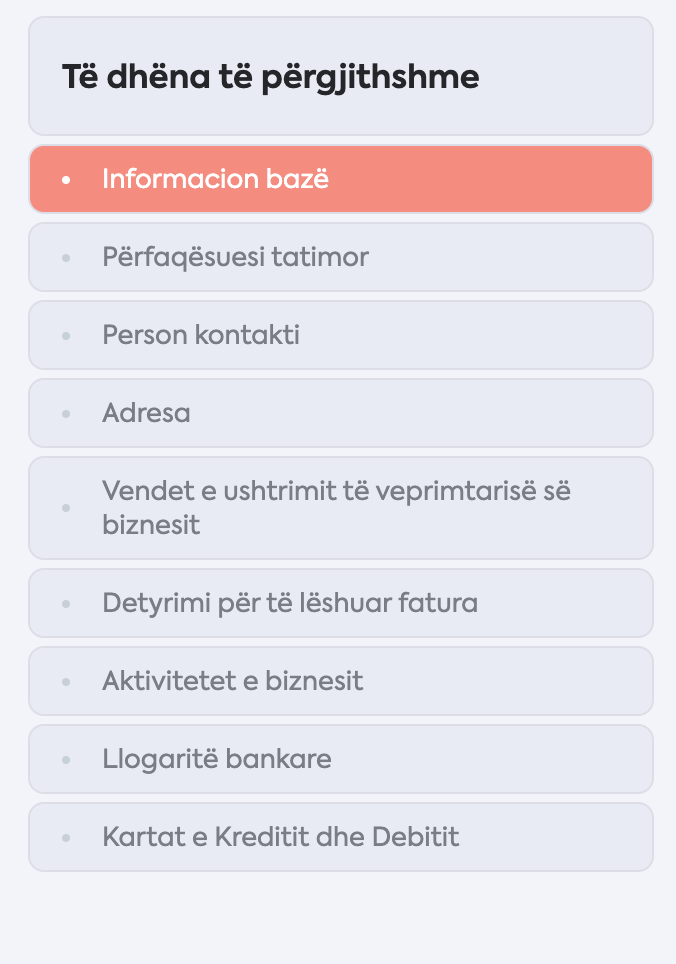
Task: Select Vendet e ushtrimit të veprimtarisë së biznesit
Action: pos(340,508)
